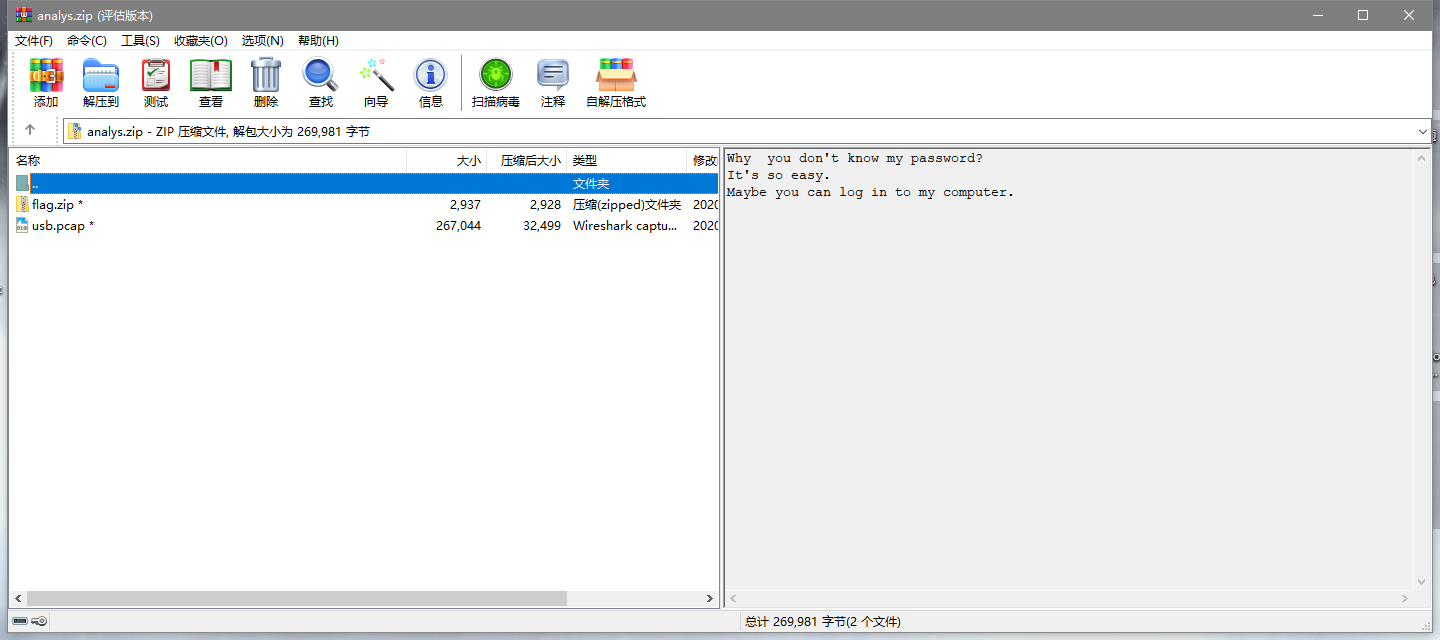Click the address bar path text
This screenshot has width=1440, height=640.
[228, 131]
